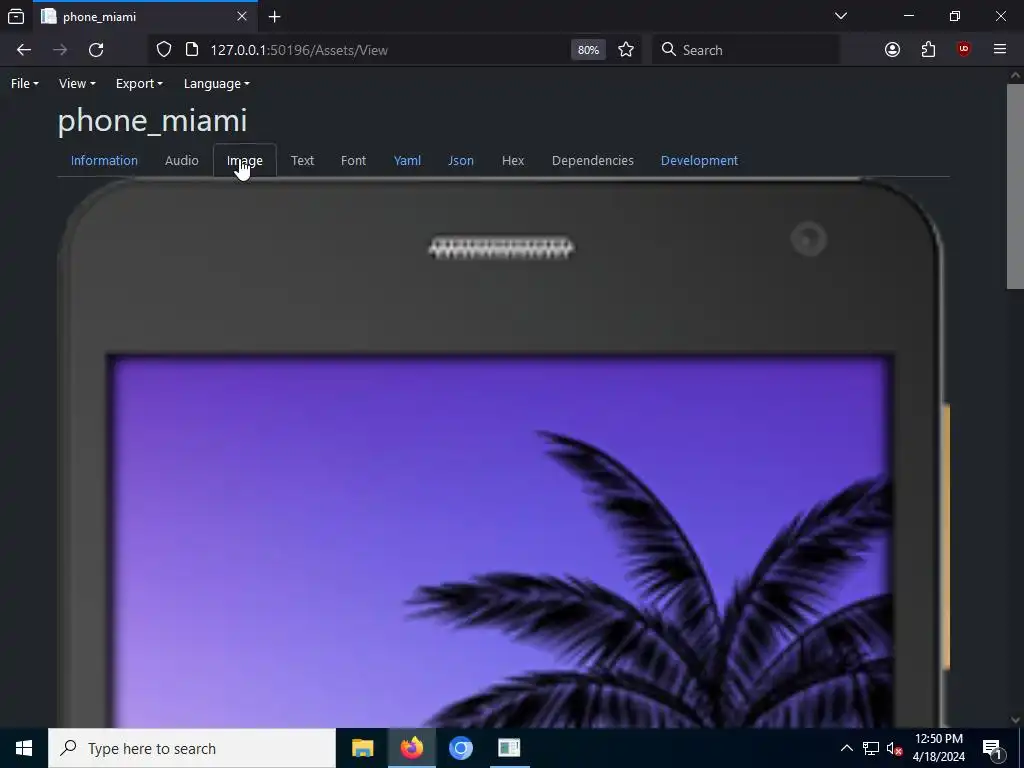Reload the current page
The width and height of the screenshot is (1024, 768).
[x=96, y=50]
